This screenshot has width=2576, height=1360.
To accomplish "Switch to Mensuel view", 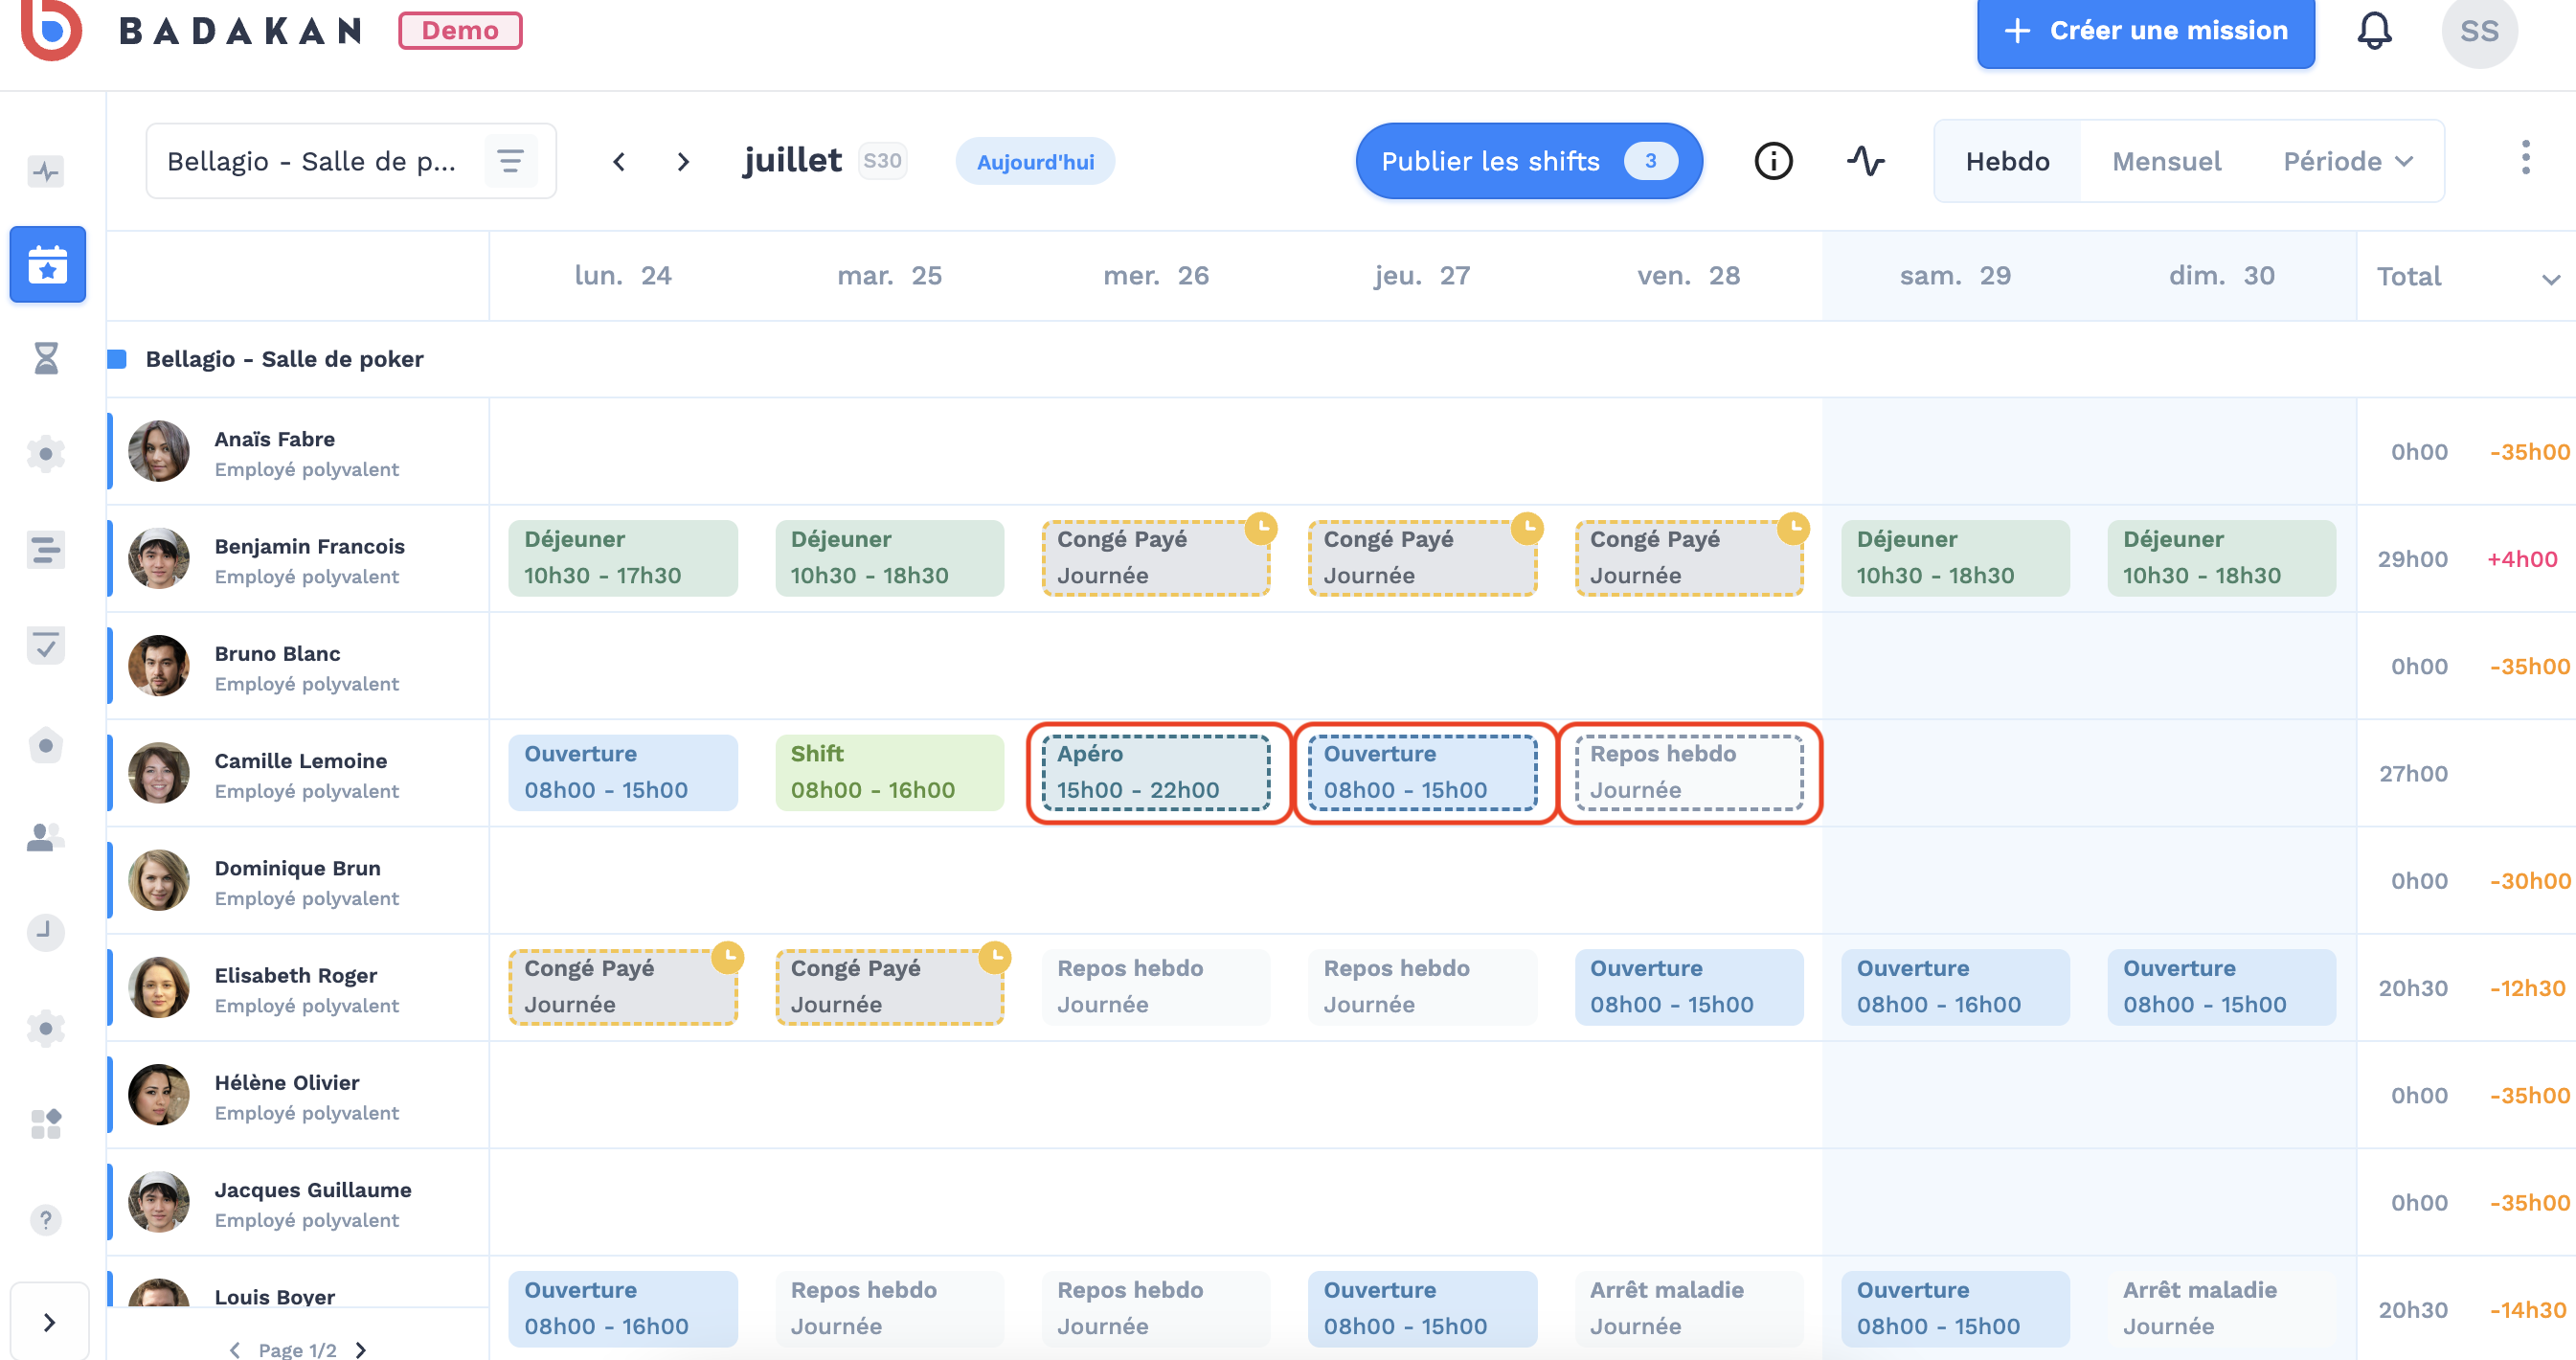I will (2166, 161).
